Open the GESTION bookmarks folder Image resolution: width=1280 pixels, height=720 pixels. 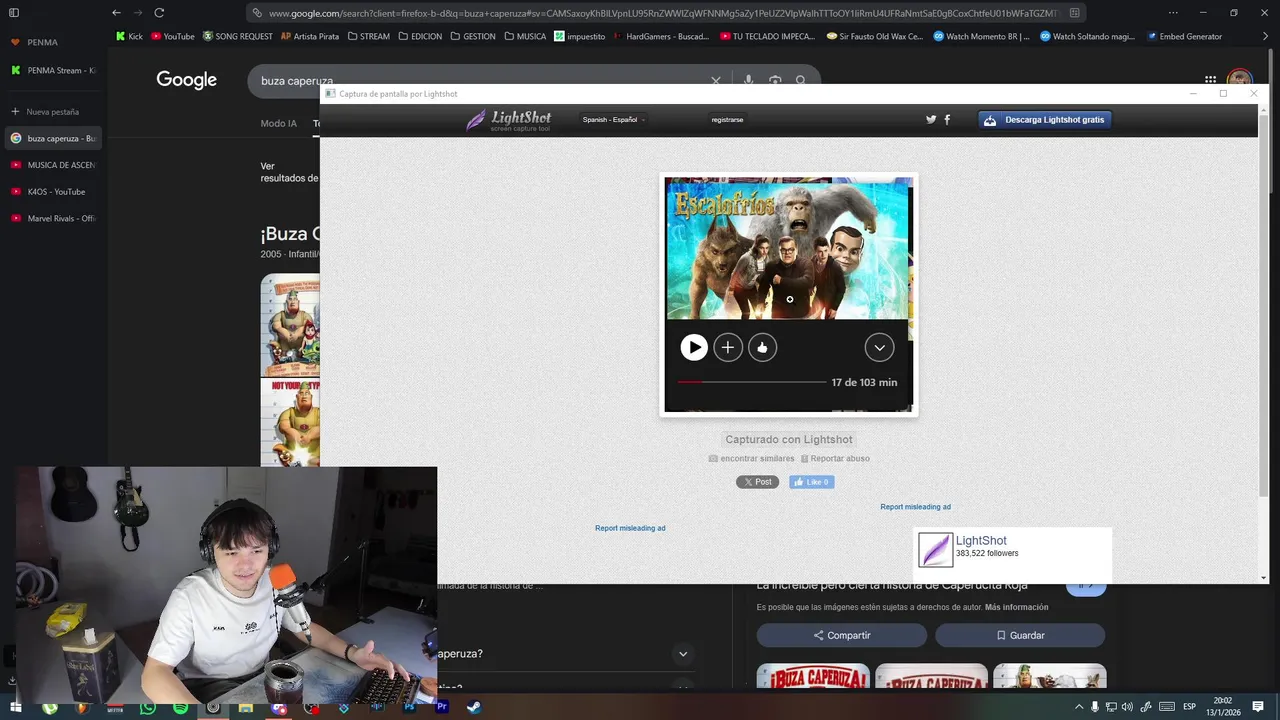473,36
